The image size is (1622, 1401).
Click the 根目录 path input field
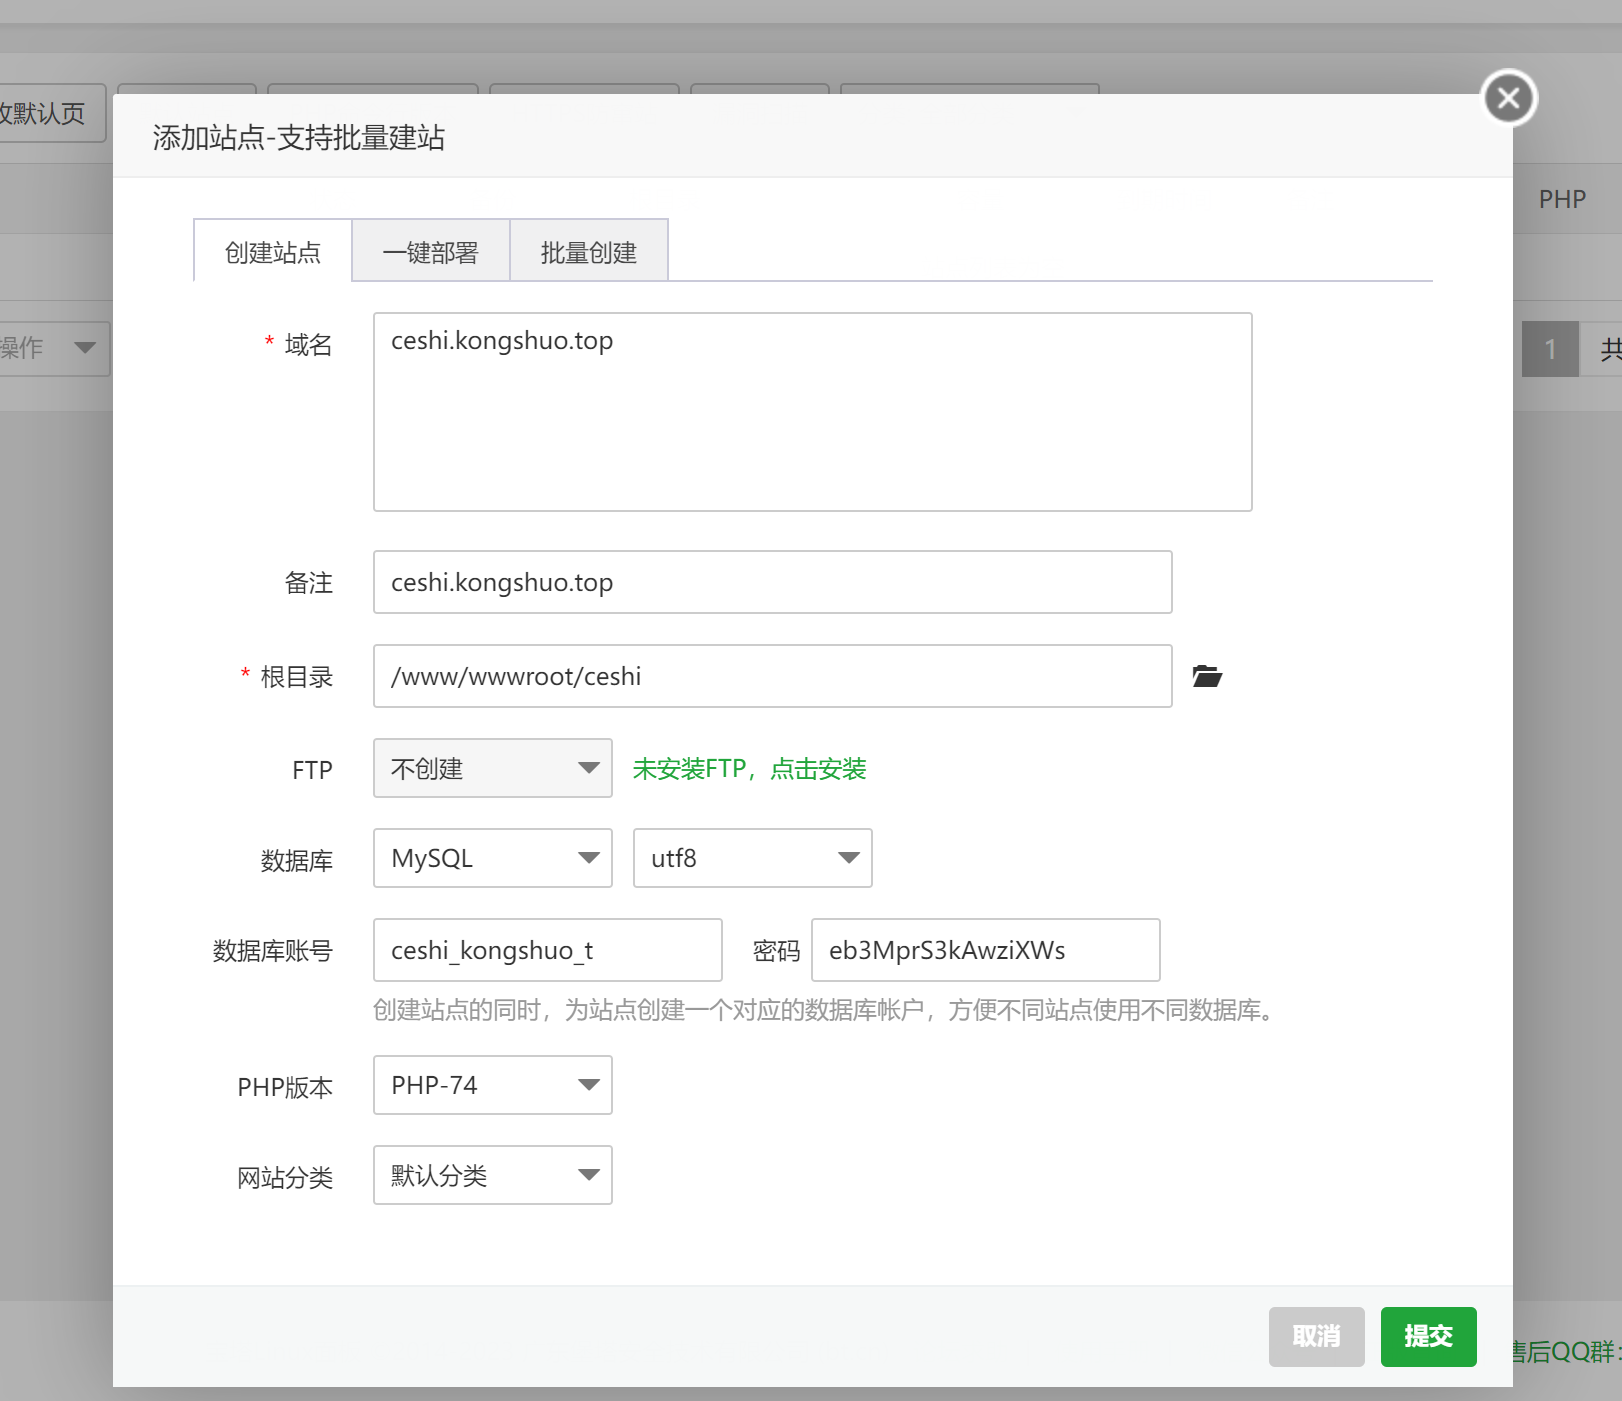click(x=772, y=676)
